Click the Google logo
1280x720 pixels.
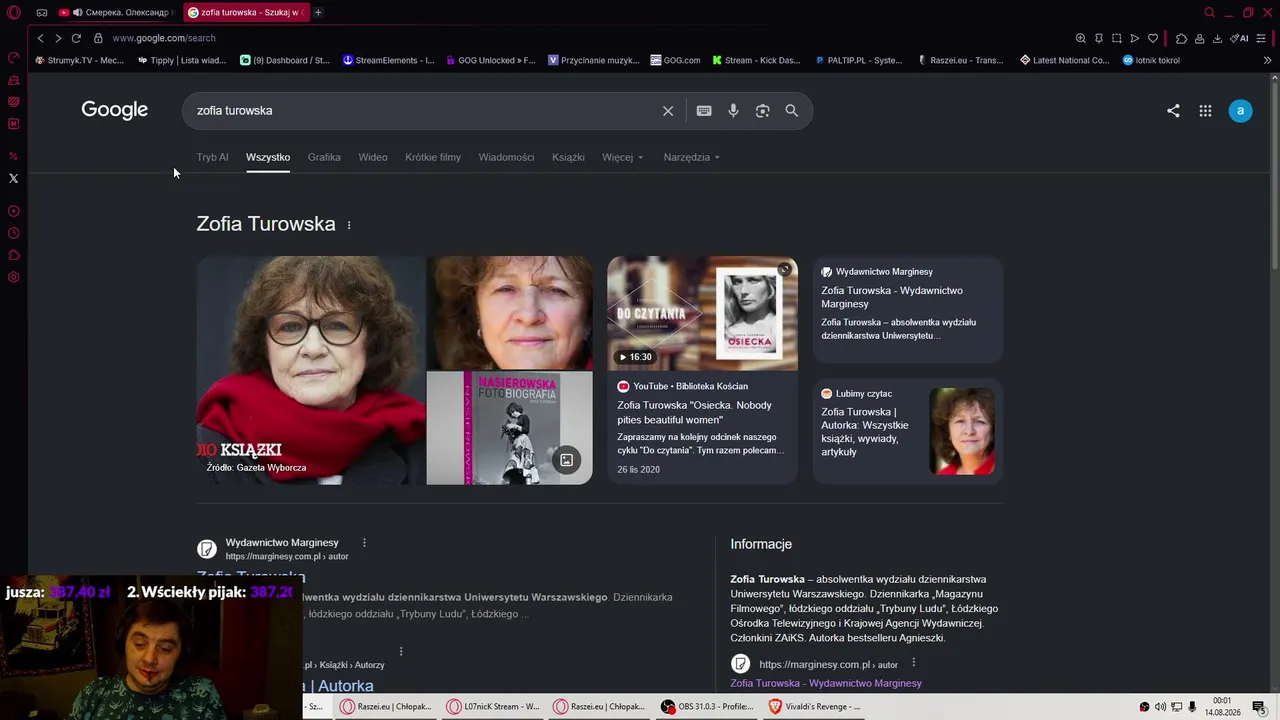tap(115, 110)
